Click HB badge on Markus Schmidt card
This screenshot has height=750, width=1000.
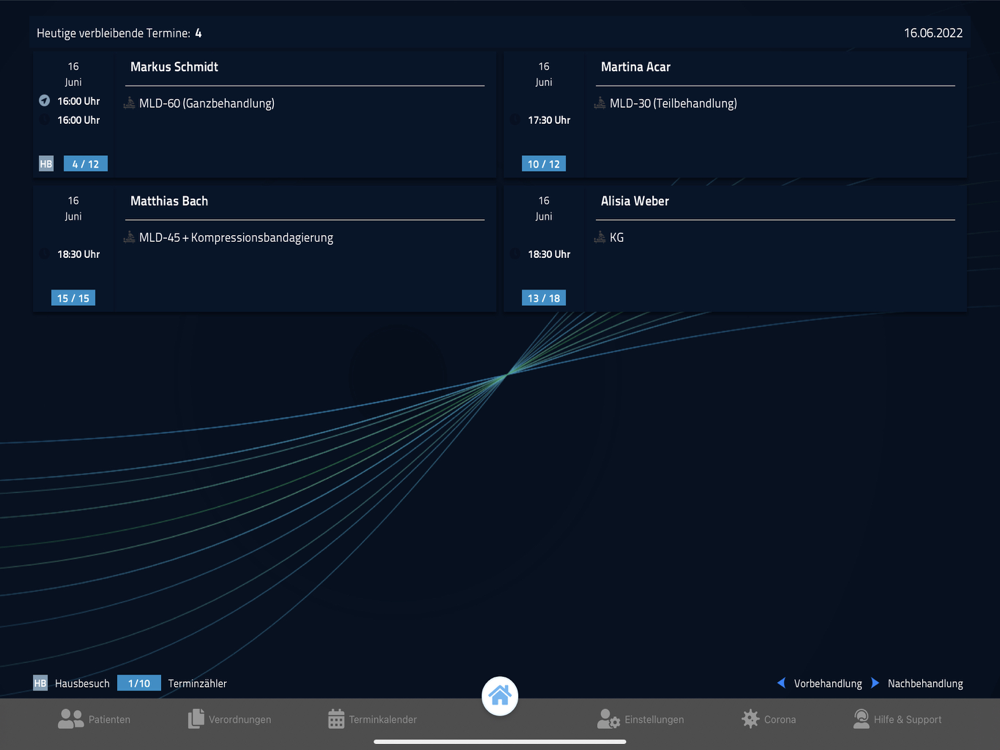46,164
